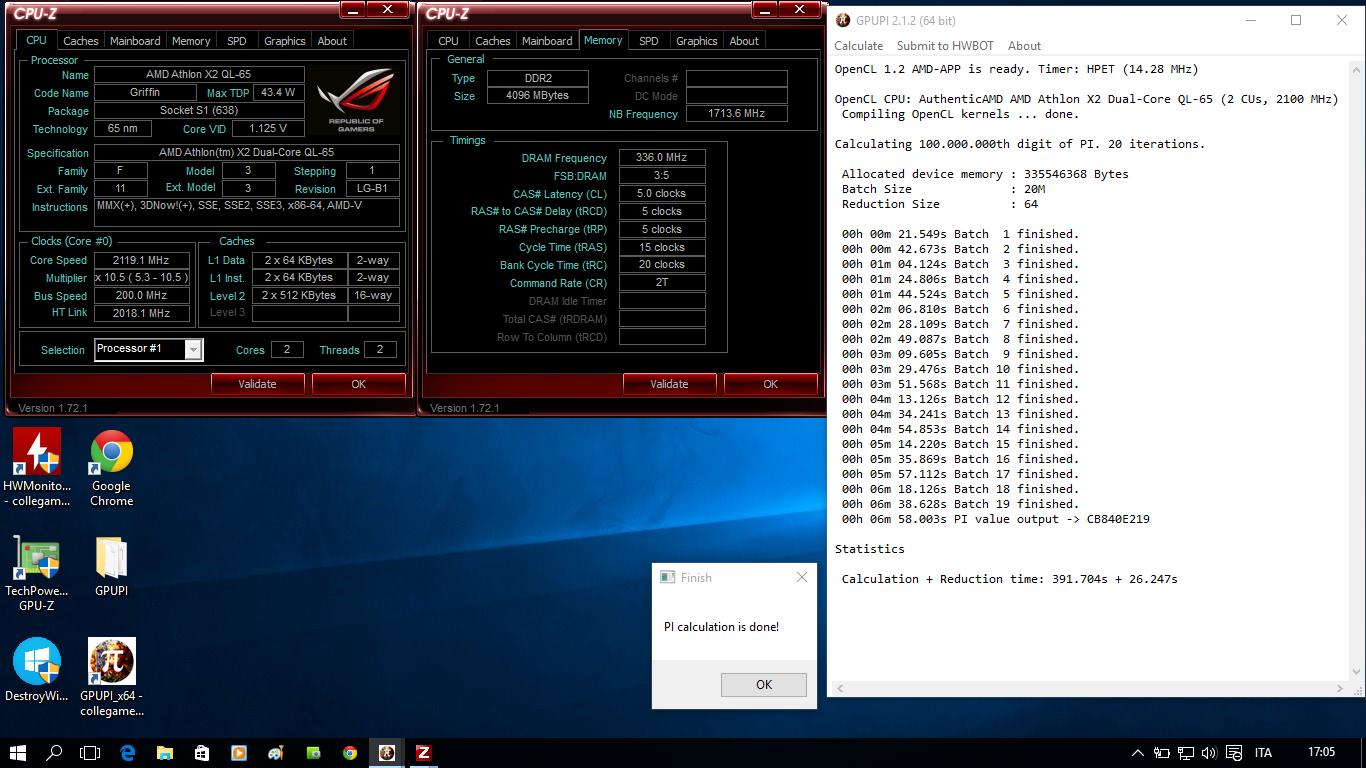Screen dimensions: 1366x768
Task: Open Submit to HWBOT menu
Action: tap(945, 46)
